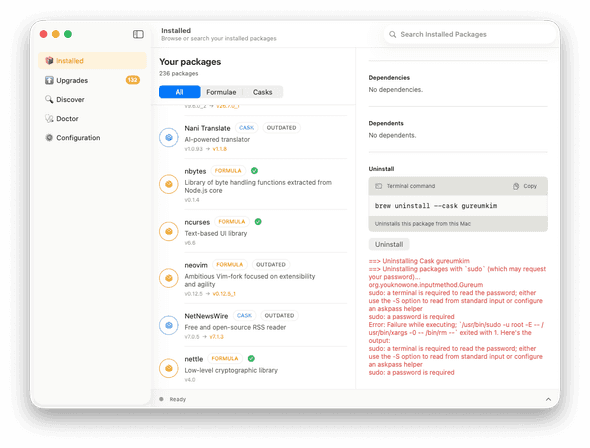Click the Uninstalling Cask gureumkim log line

(x=419, y=261)
